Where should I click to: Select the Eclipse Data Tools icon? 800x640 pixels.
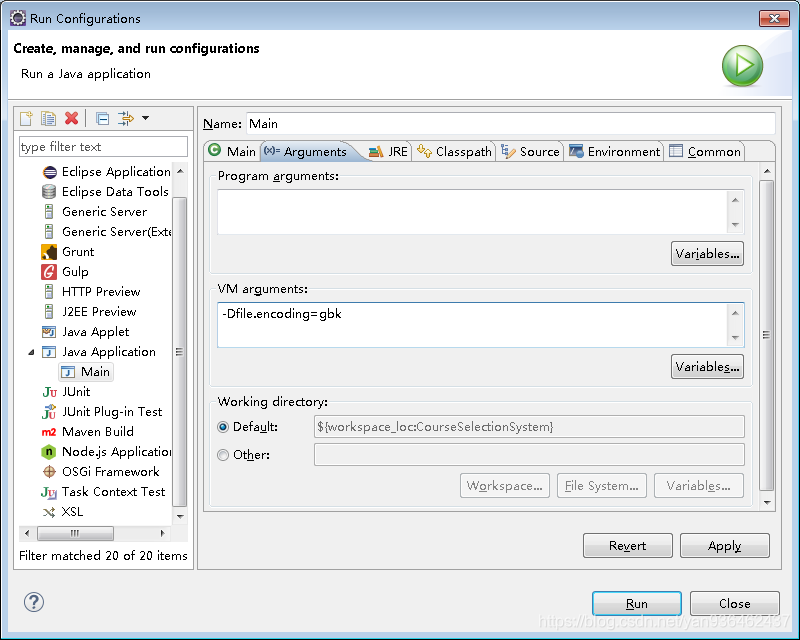49,192
